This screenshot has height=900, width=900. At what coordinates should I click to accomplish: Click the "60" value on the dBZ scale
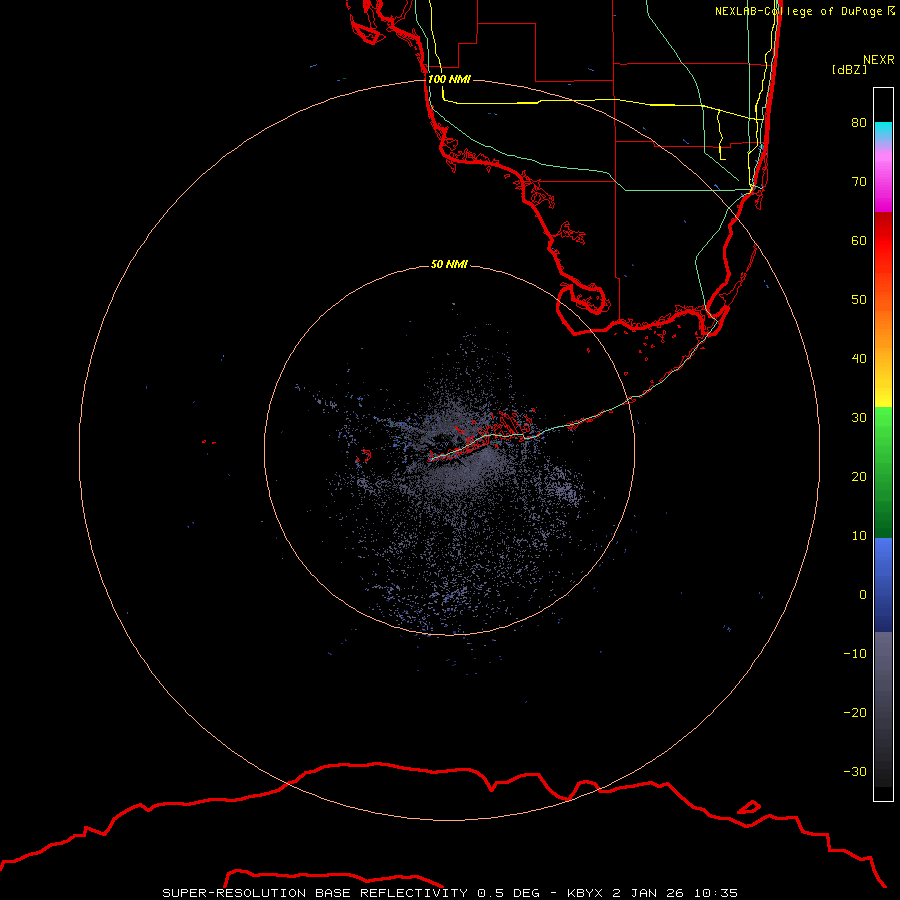859,241
